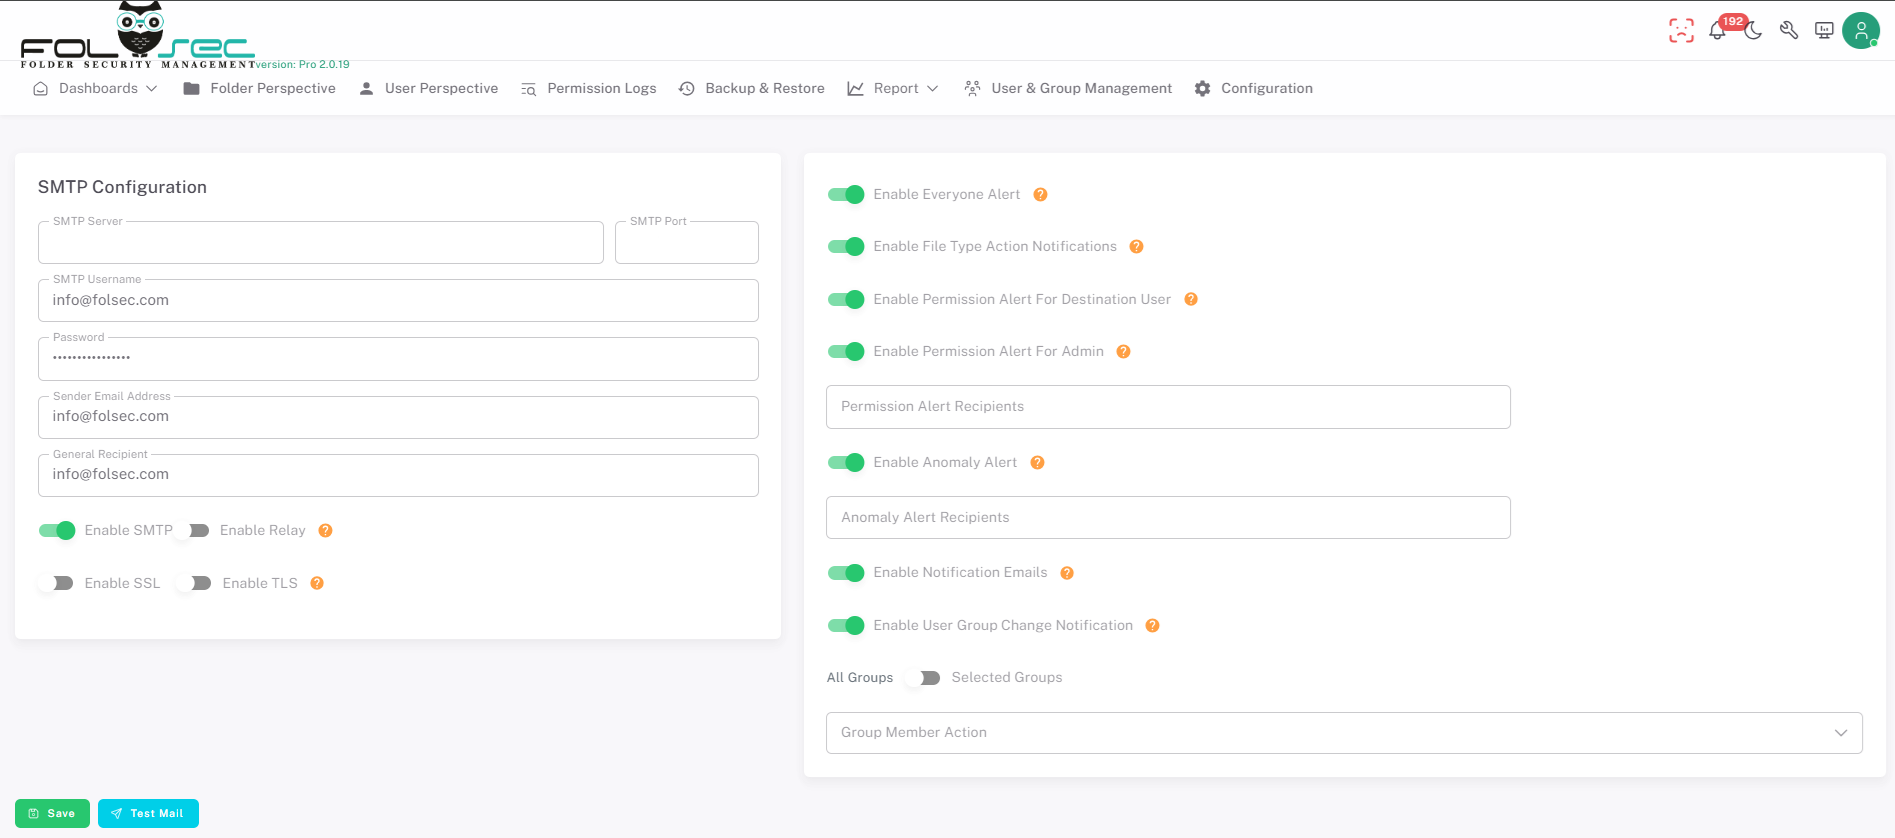Viewport: 1895px width, 838px height.
Task: Click the monitor icon in the header
Action: [1824, 31]
